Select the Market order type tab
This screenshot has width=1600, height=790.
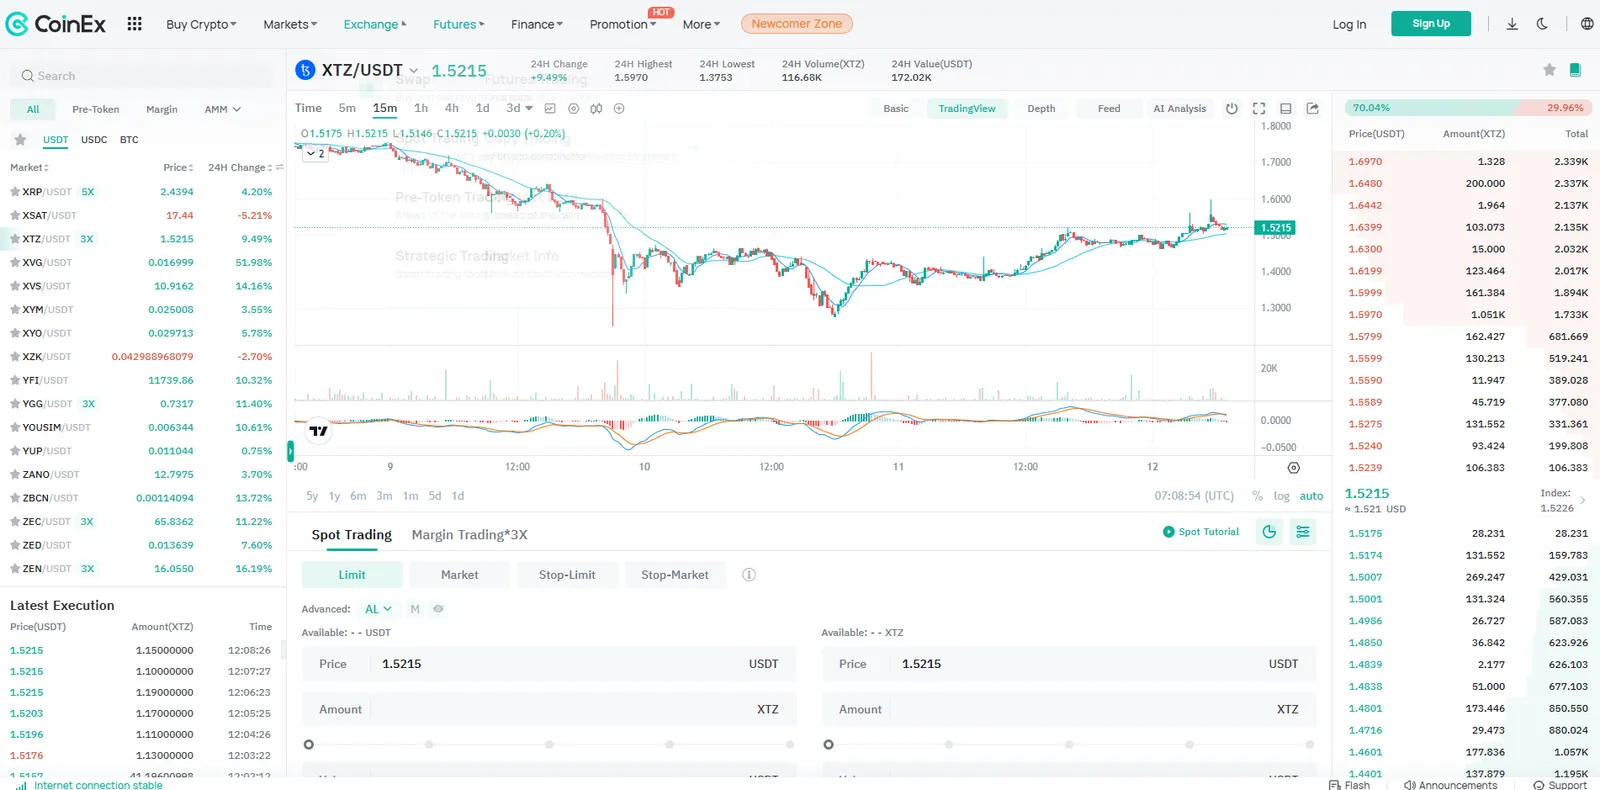[459, 575]
